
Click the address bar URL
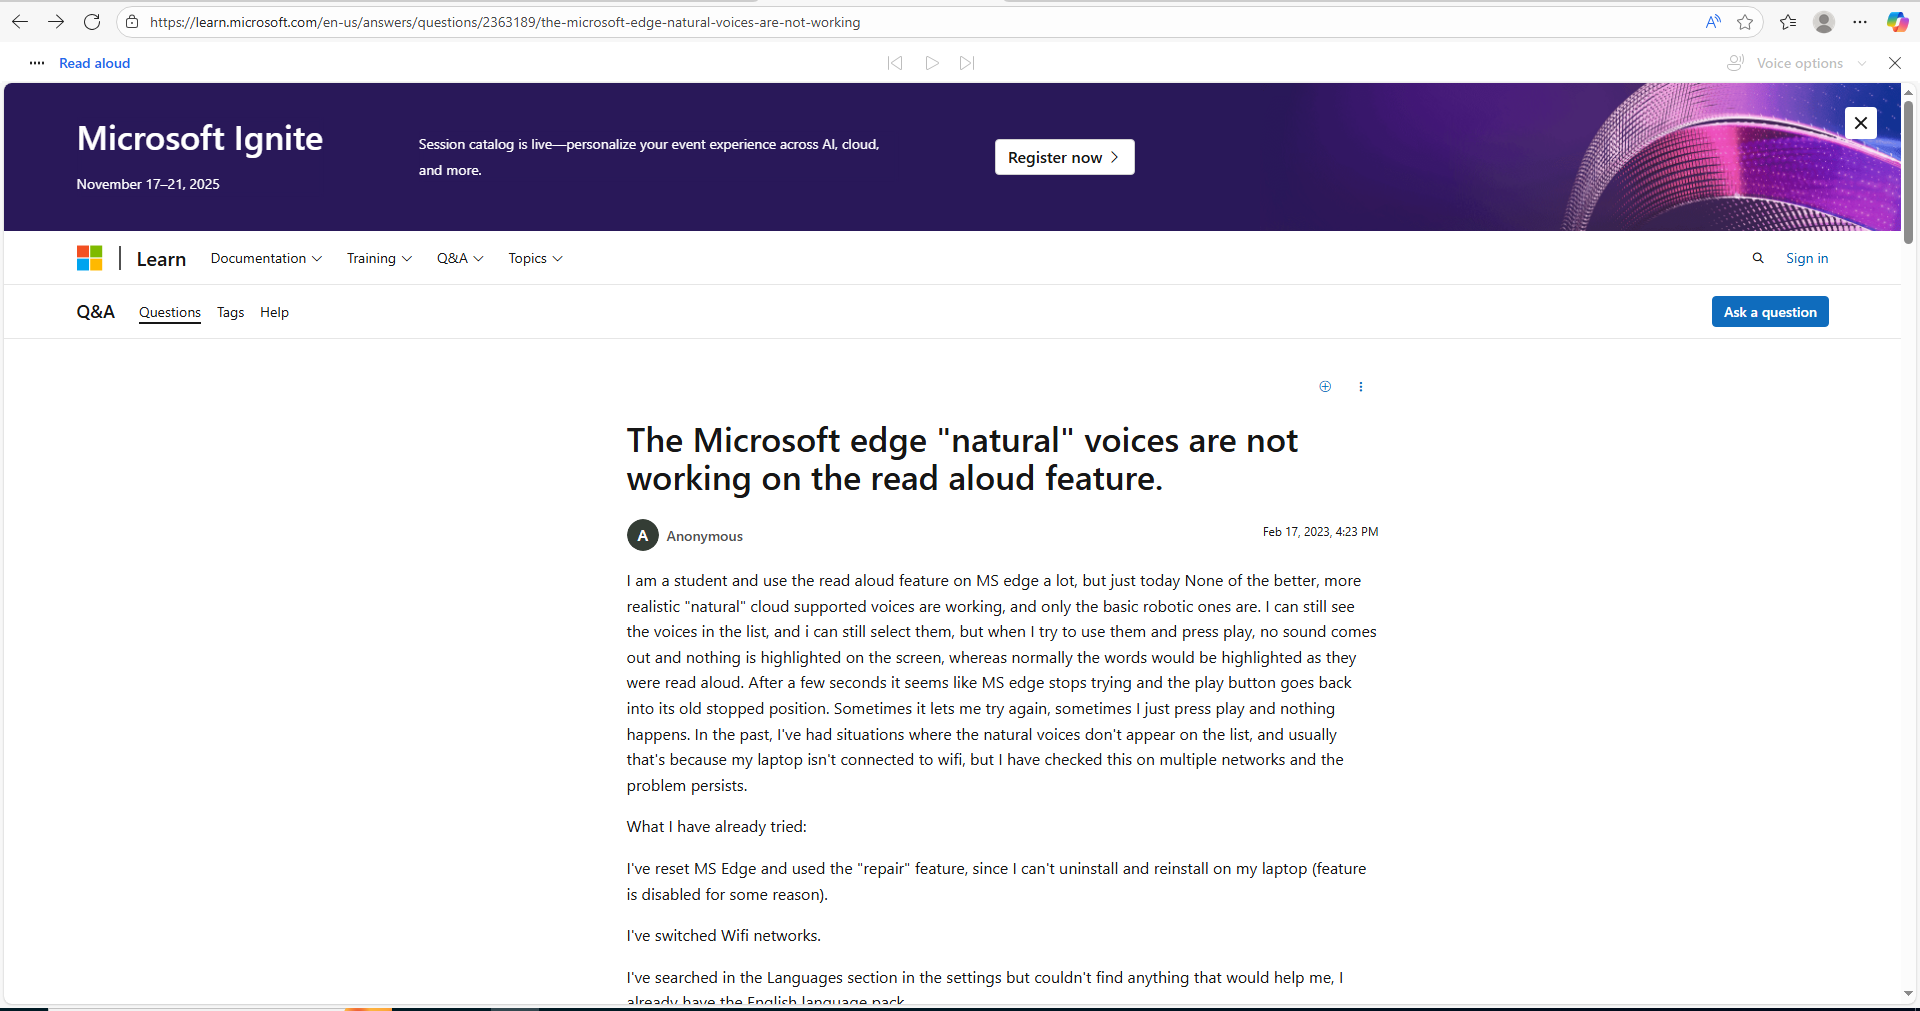[x=505, y=22]
